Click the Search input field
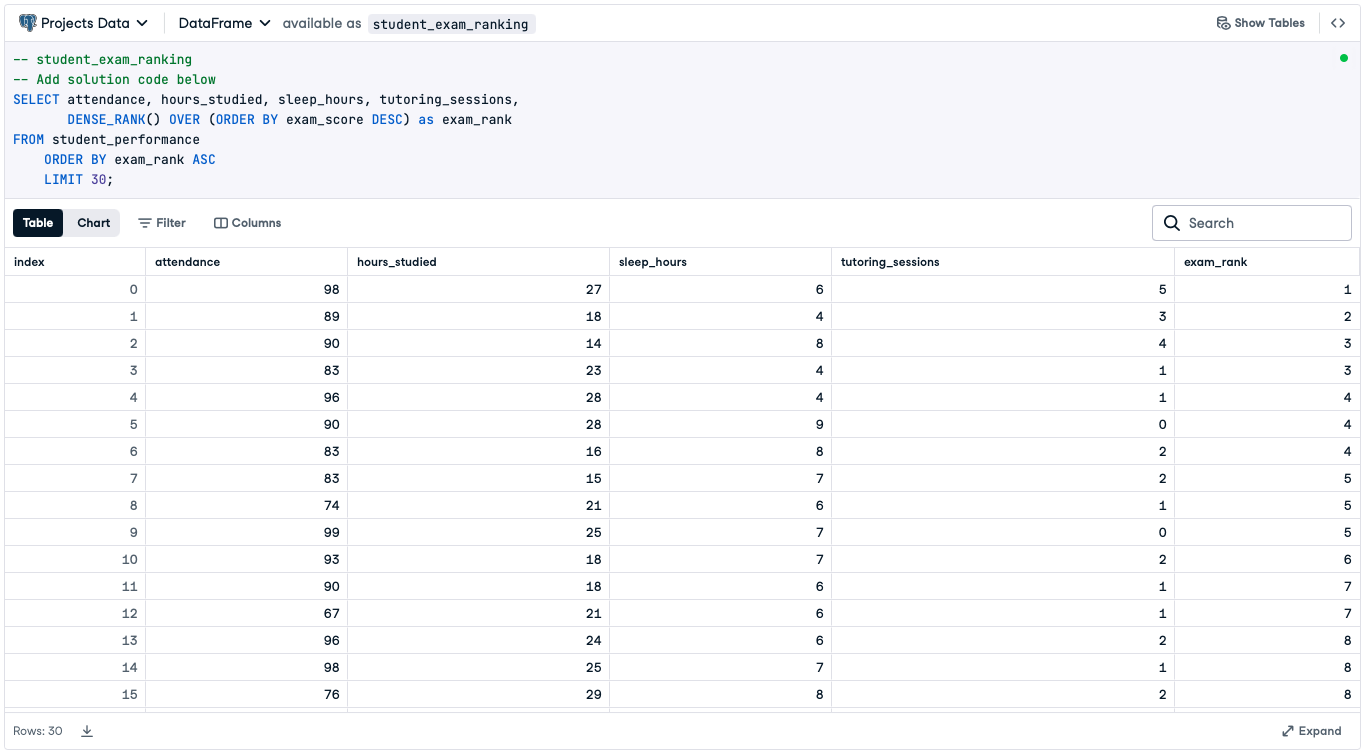The height and width of the screenshot is (756, 1368). coord(1252,223)
